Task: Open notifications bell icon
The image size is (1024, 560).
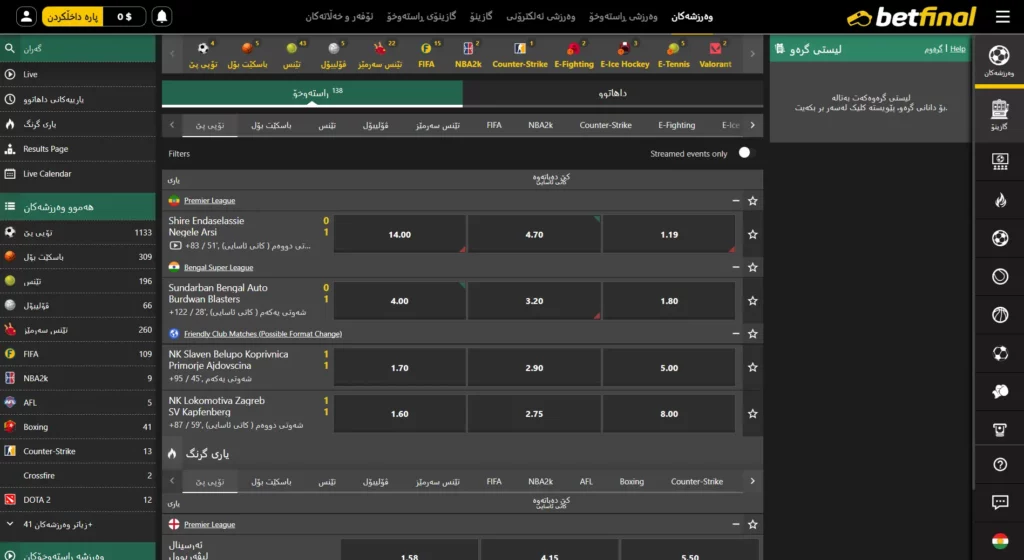Action: pos(162,16)
